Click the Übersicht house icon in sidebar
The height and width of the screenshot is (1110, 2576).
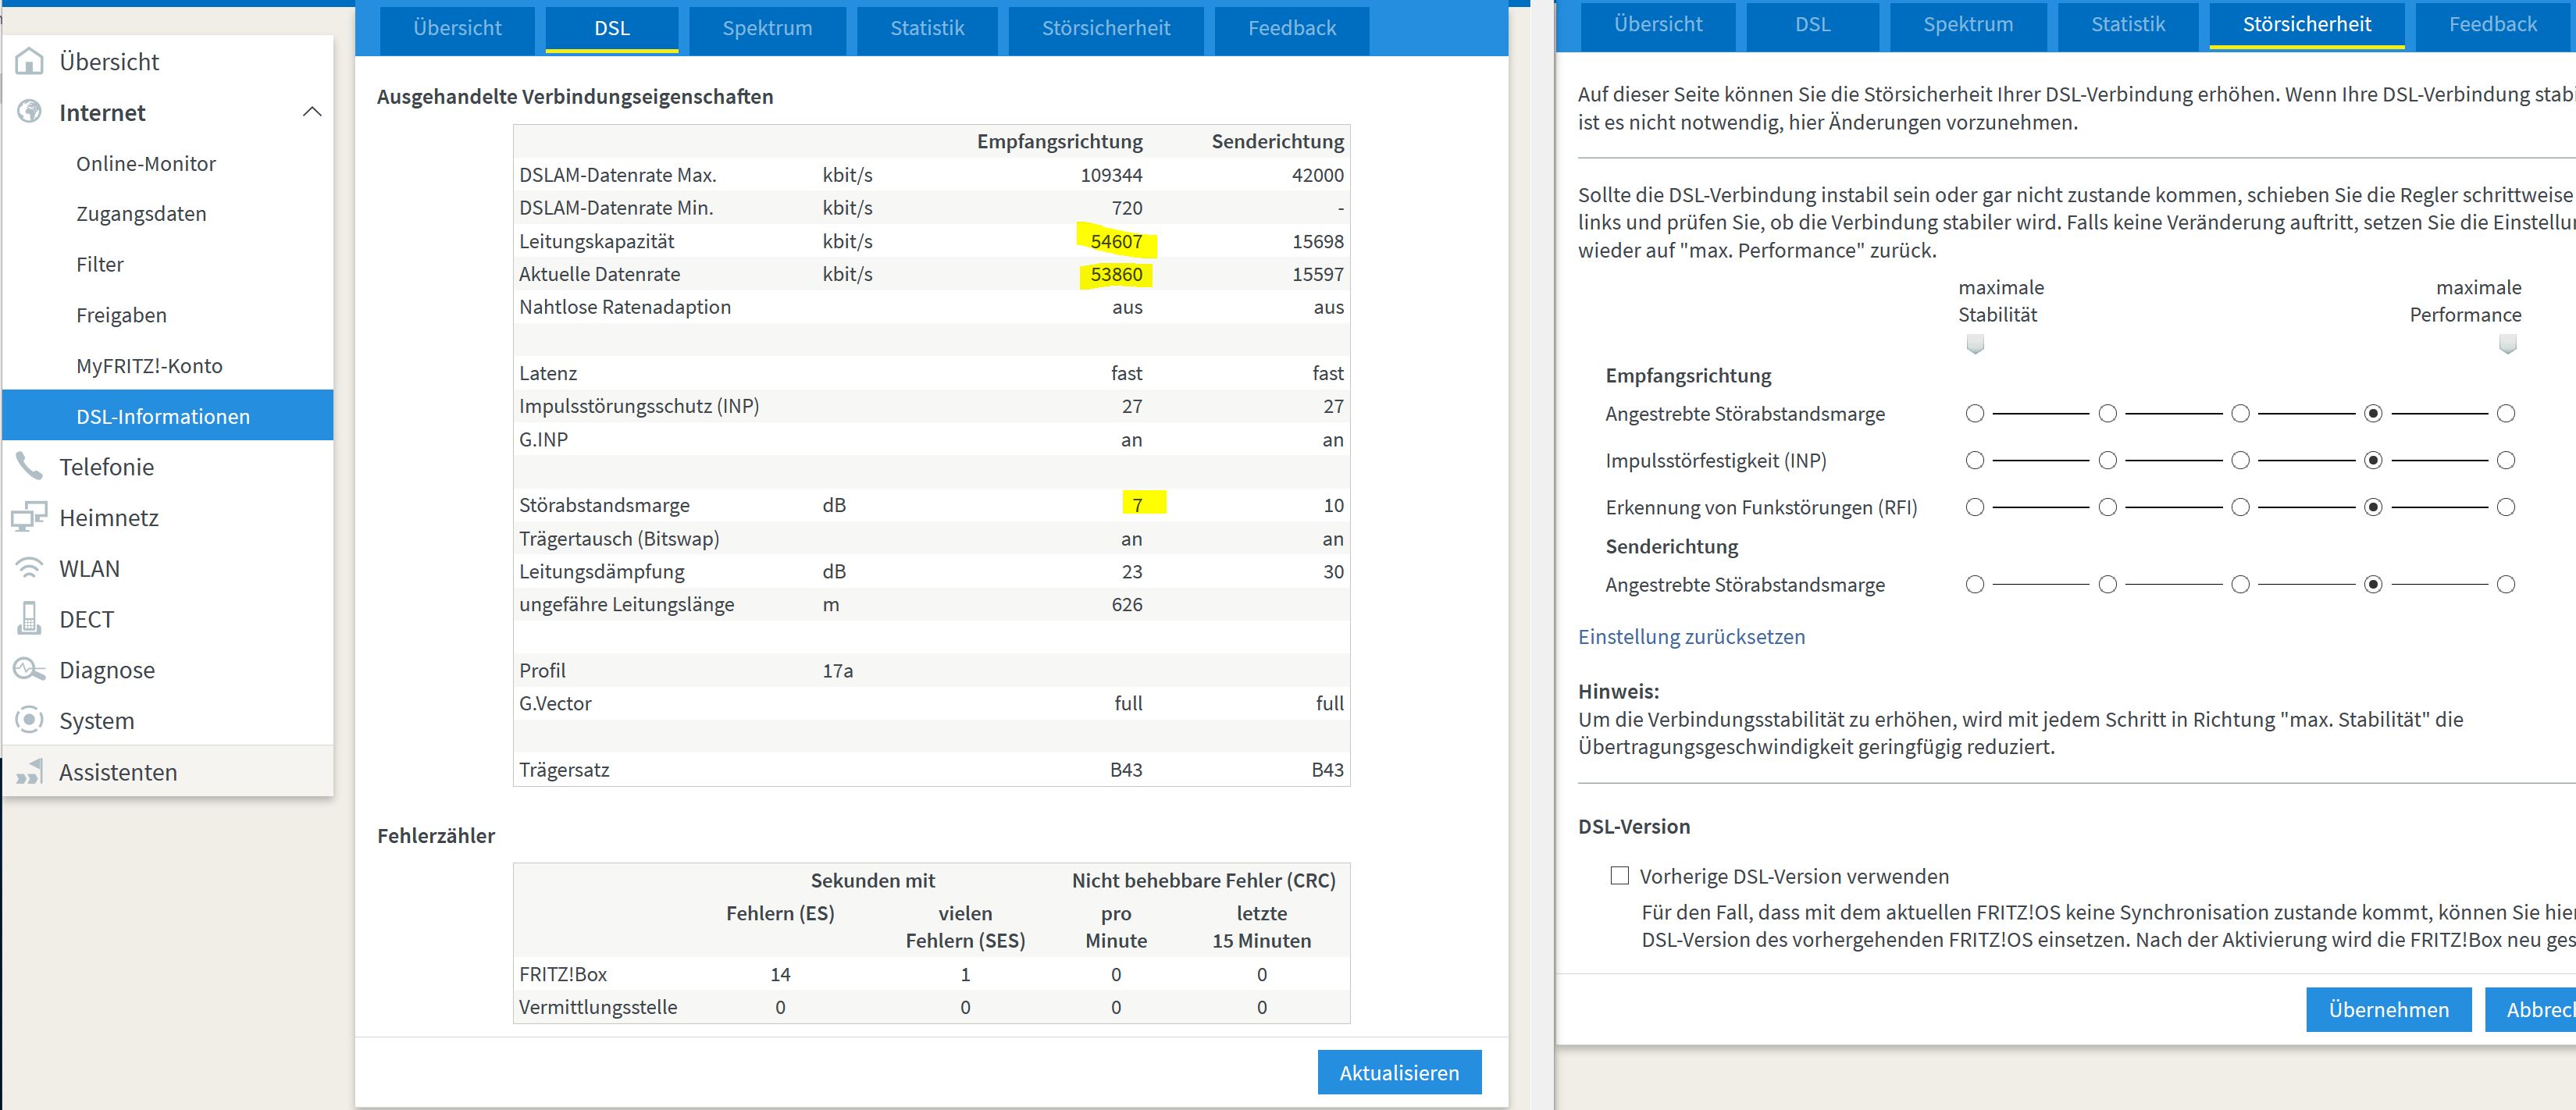click(x=30, y=62)
